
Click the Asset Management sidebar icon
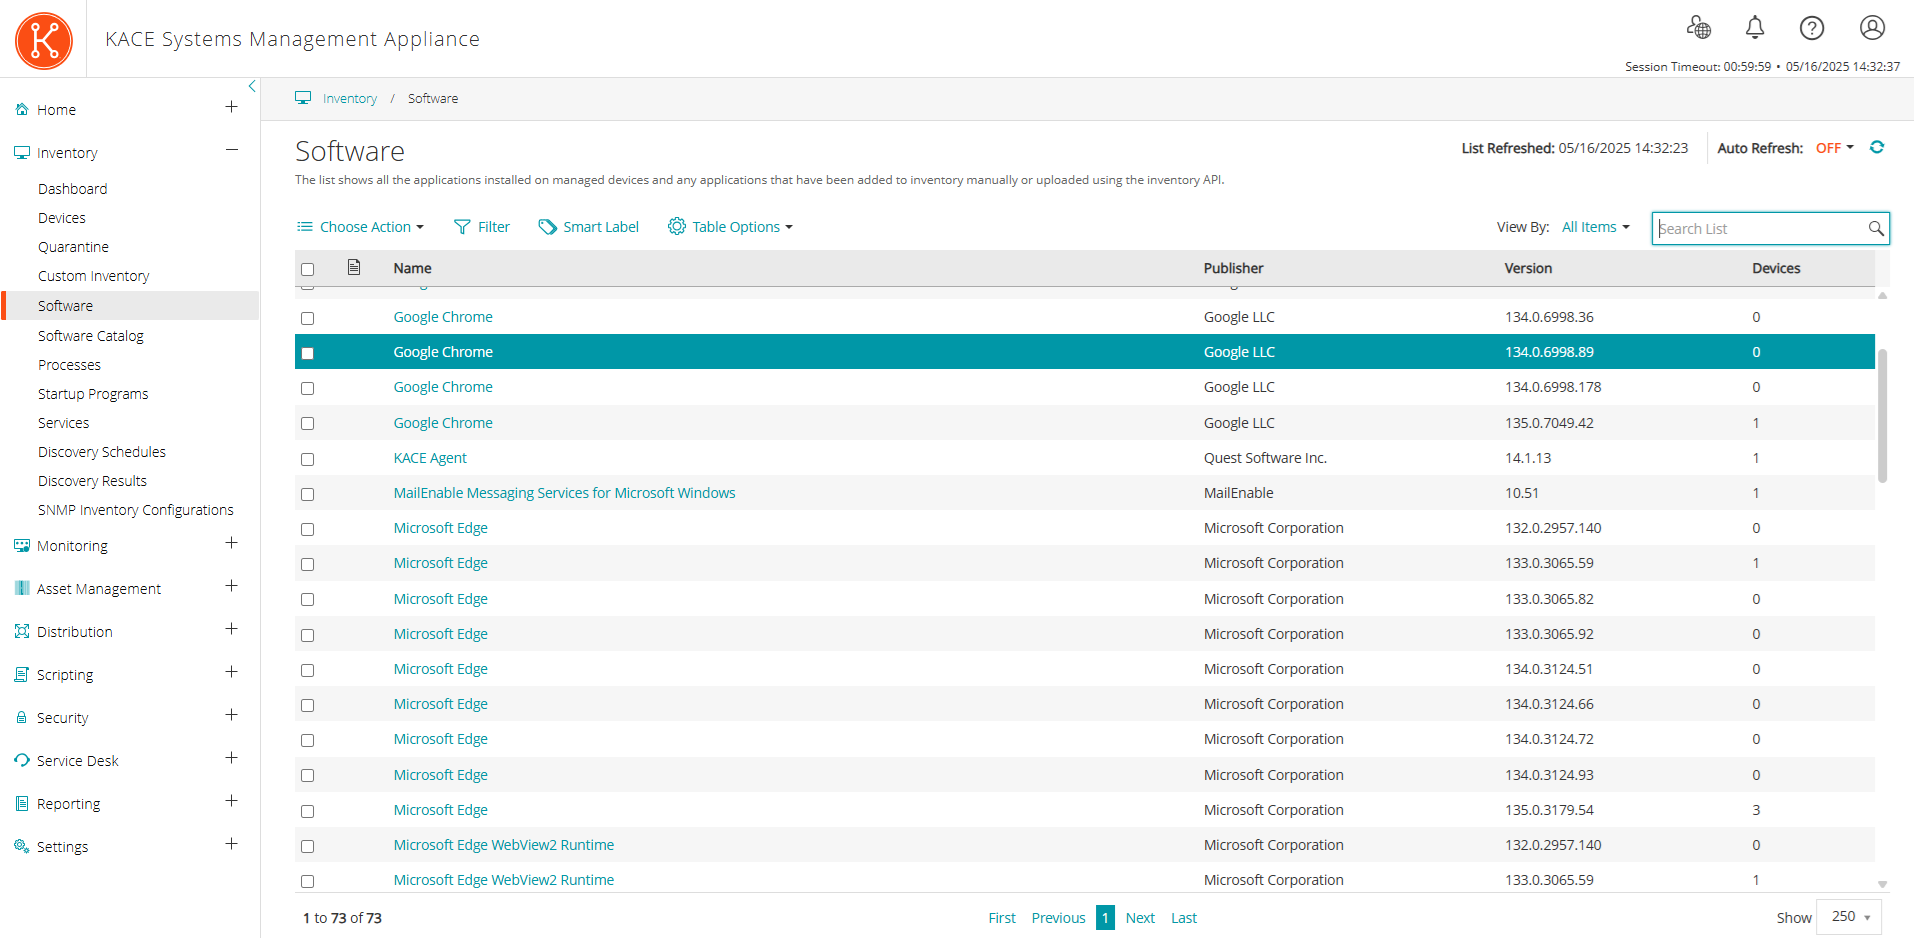(x=22, y=588)
